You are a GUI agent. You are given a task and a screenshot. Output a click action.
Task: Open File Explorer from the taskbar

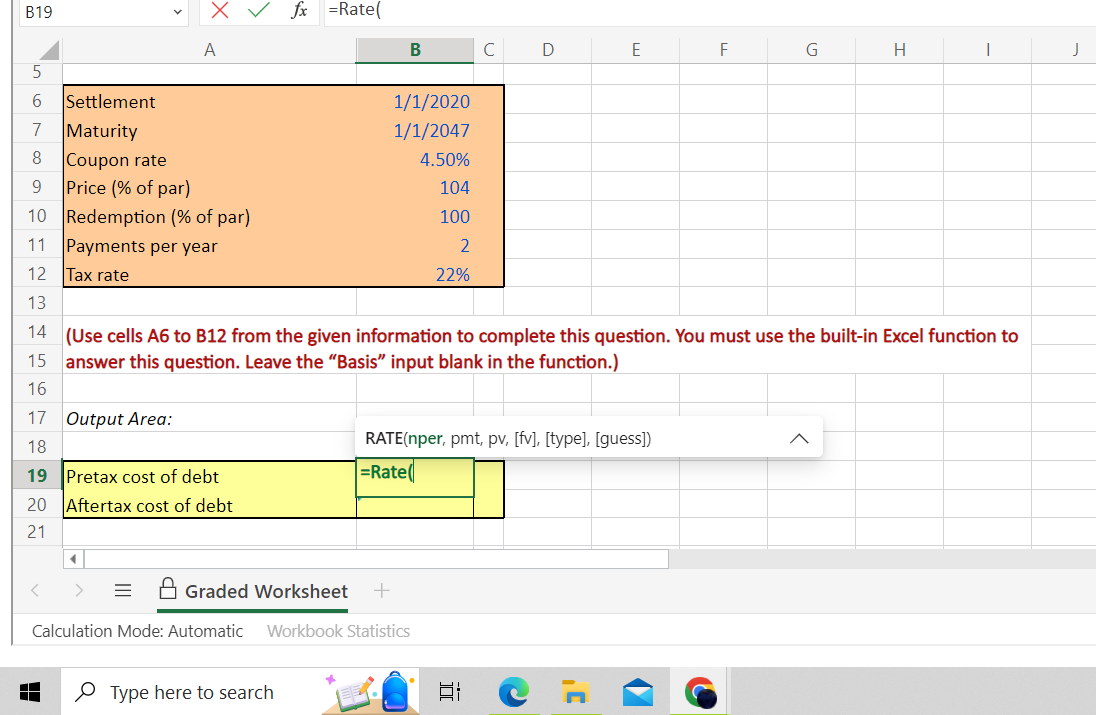click(575, 691)
